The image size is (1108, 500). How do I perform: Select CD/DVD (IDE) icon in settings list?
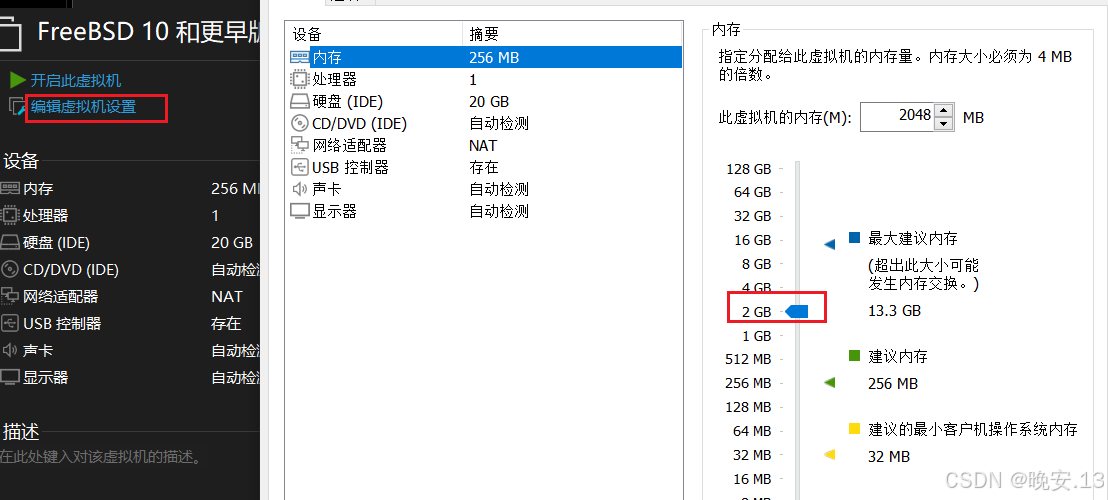tap(300, 124)
